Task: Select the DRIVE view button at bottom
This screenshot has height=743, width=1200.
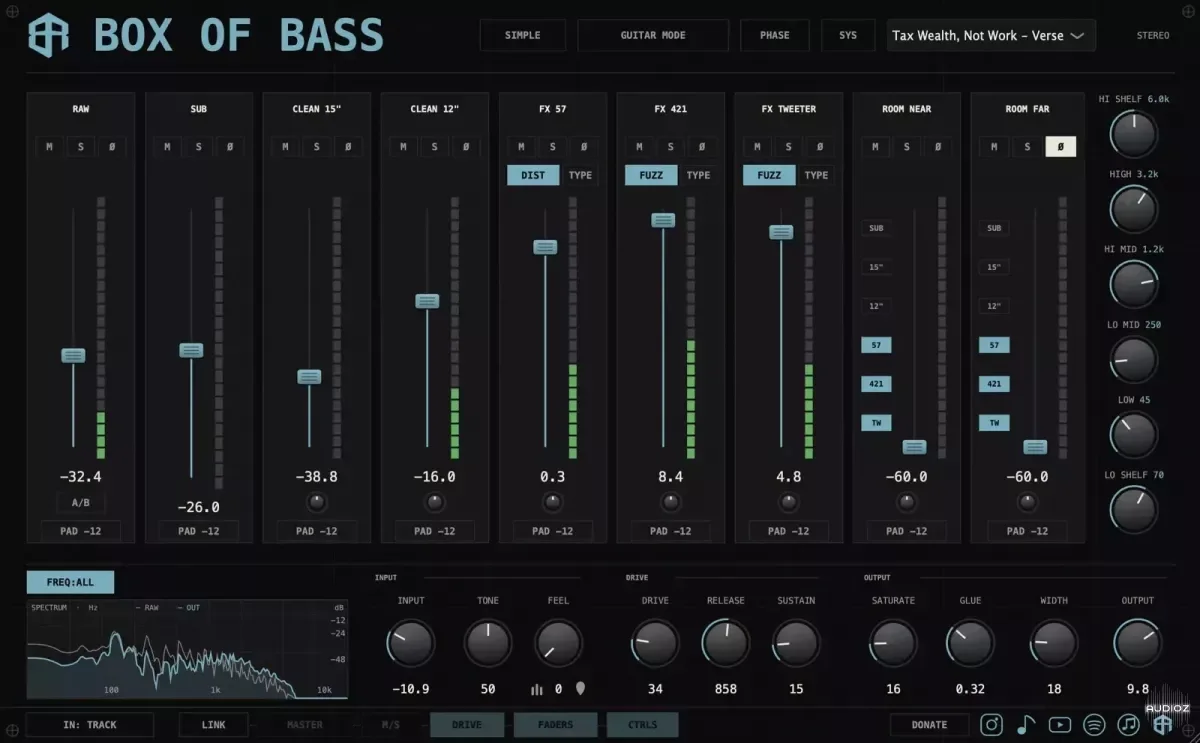Action: pos(467,725)
